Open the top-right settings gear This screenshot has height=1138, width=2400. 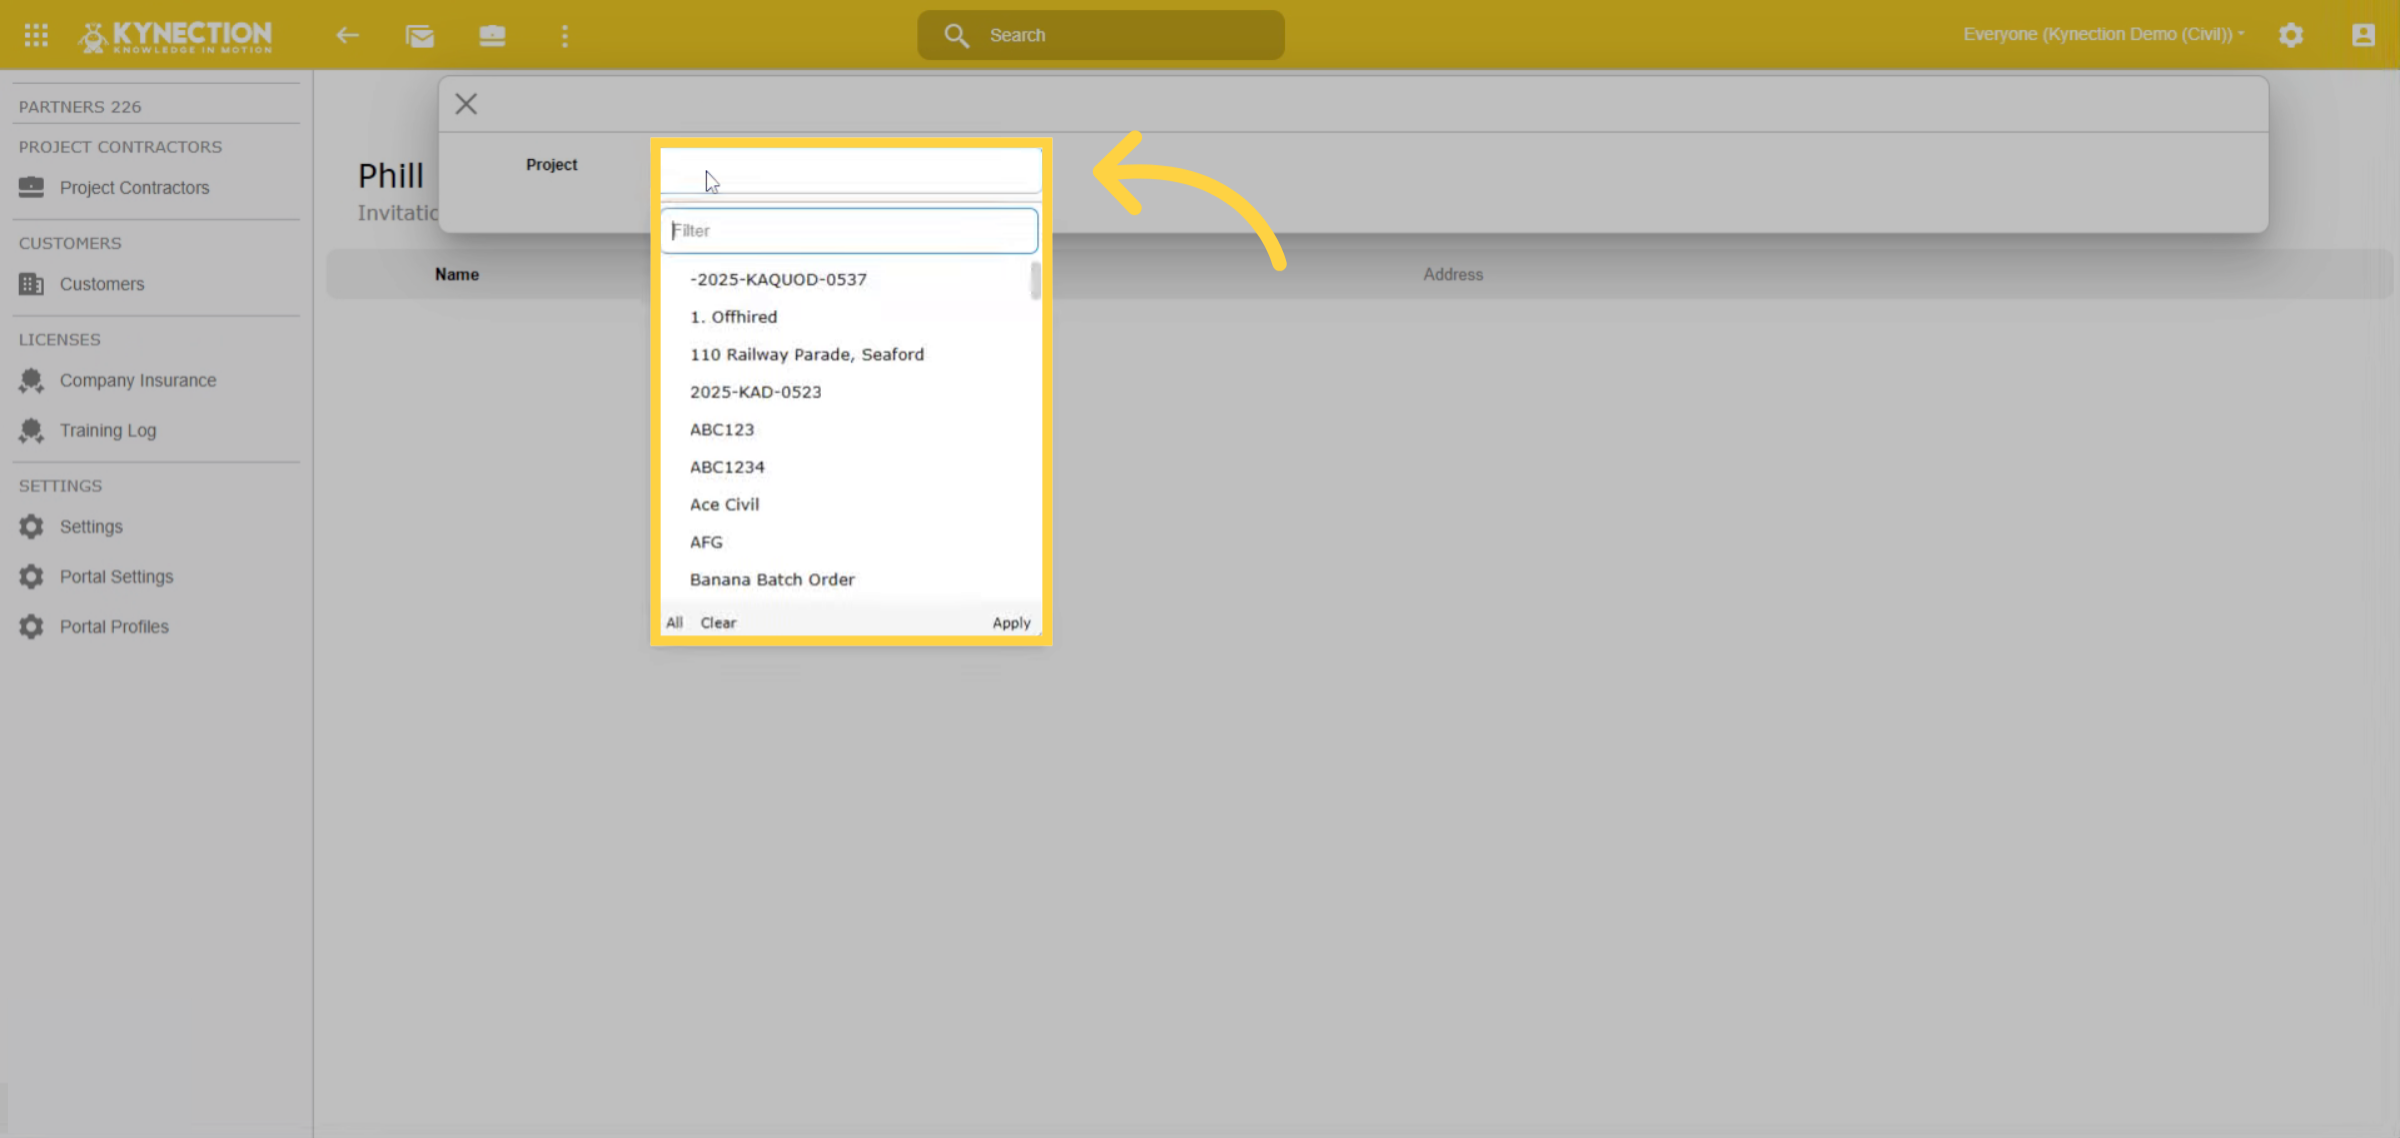2291,35
